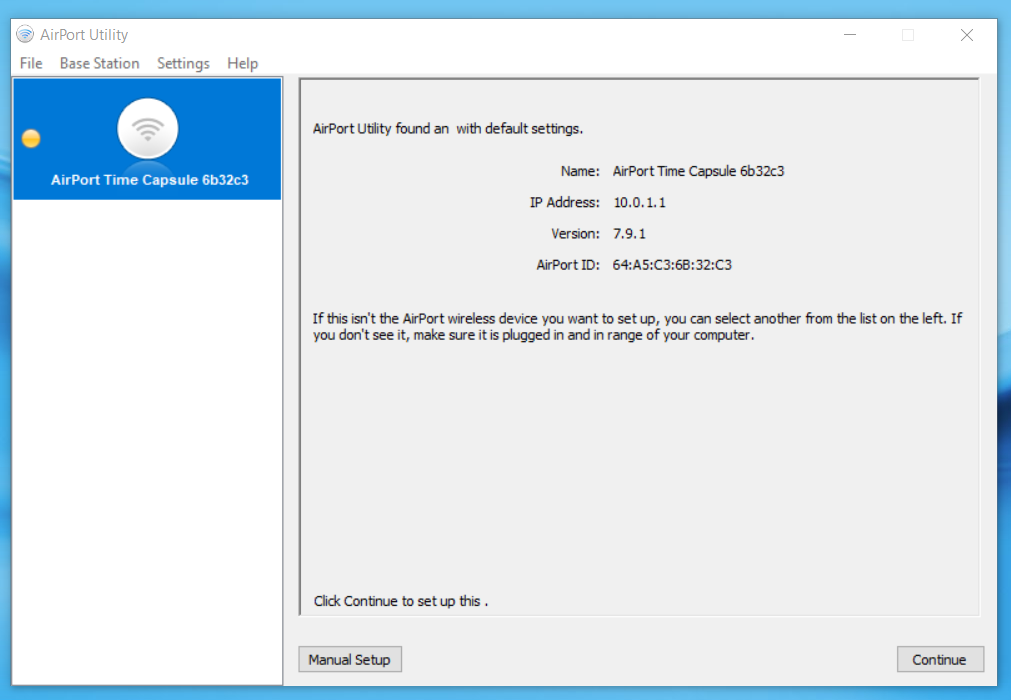The width and height of the screenshot is (1011, 700).
Task: Click the 'Name:' field label
Action: [x=580, y=171]
